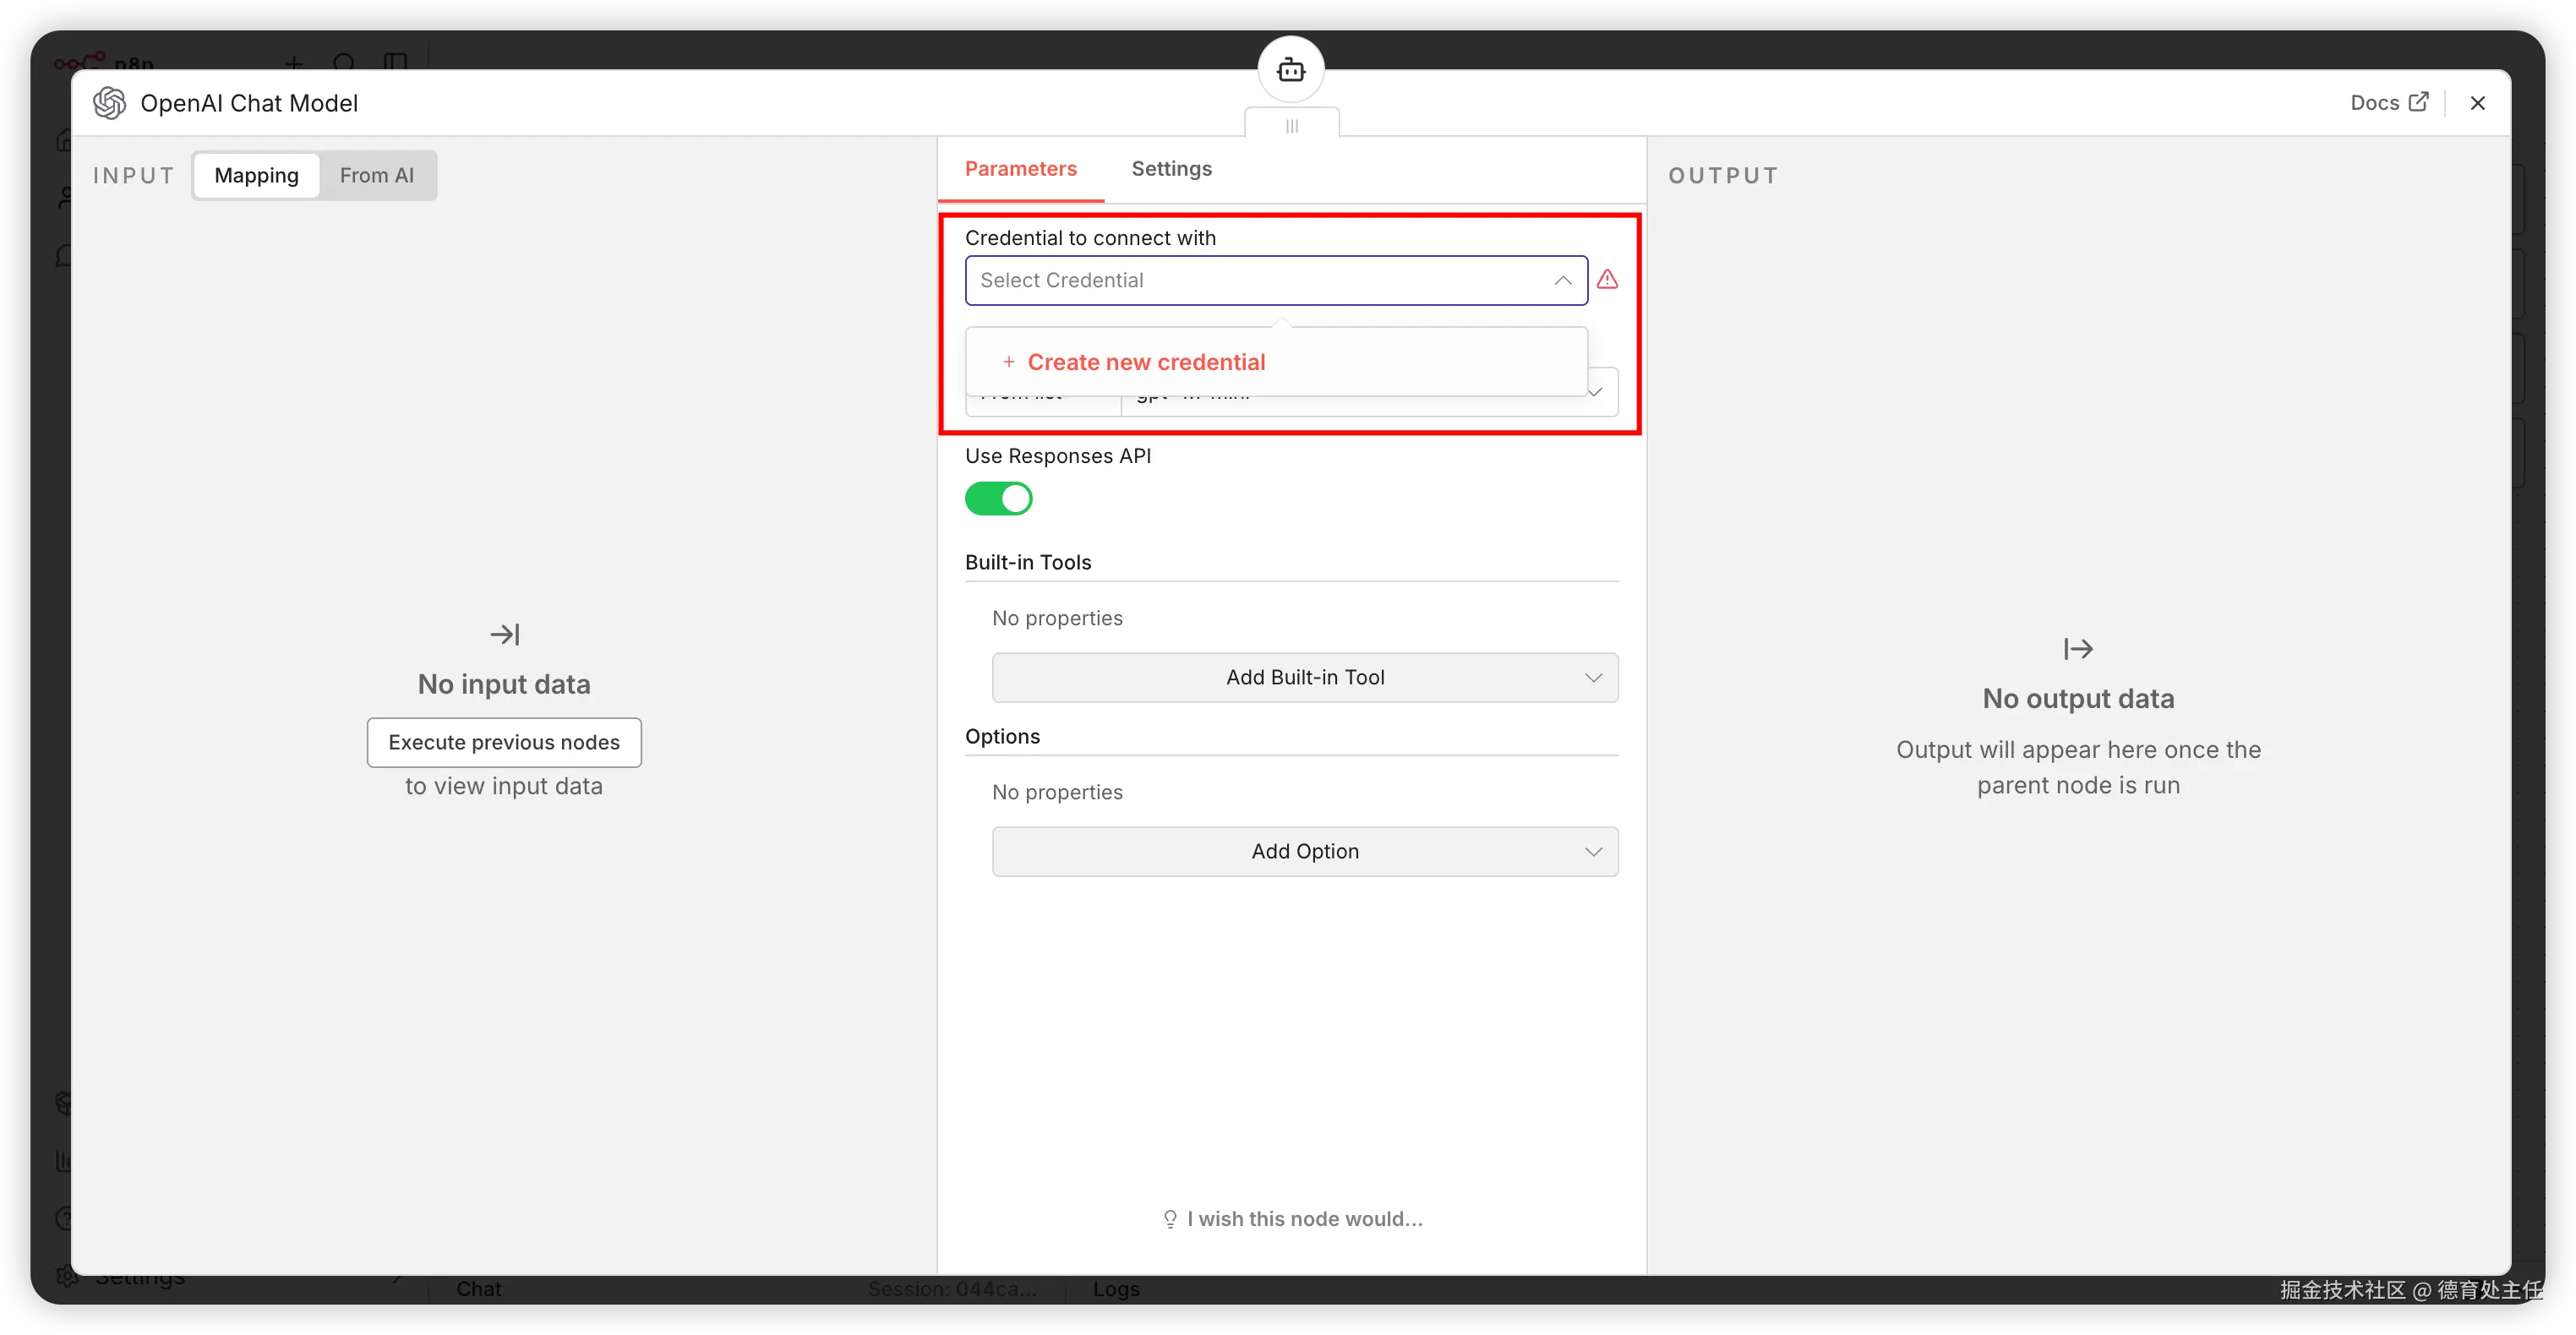
Task: Click the "Output will appear here" description
Action: click(2078, 767)
